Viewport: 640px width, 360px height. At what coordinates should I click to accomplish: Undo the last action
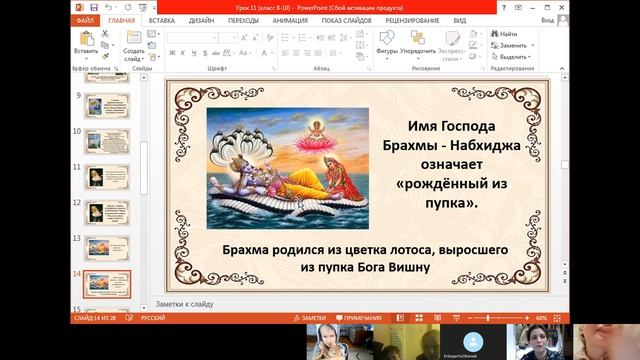click(x=108, y=7)
